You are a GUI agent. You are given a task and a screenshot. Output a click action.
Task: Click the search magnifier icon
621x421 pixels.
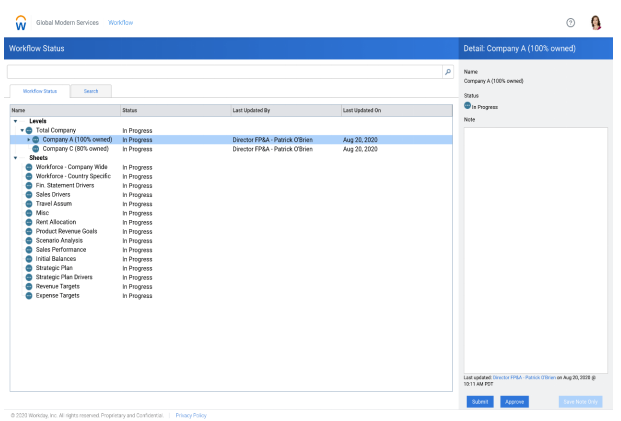(x=448, y=72)
